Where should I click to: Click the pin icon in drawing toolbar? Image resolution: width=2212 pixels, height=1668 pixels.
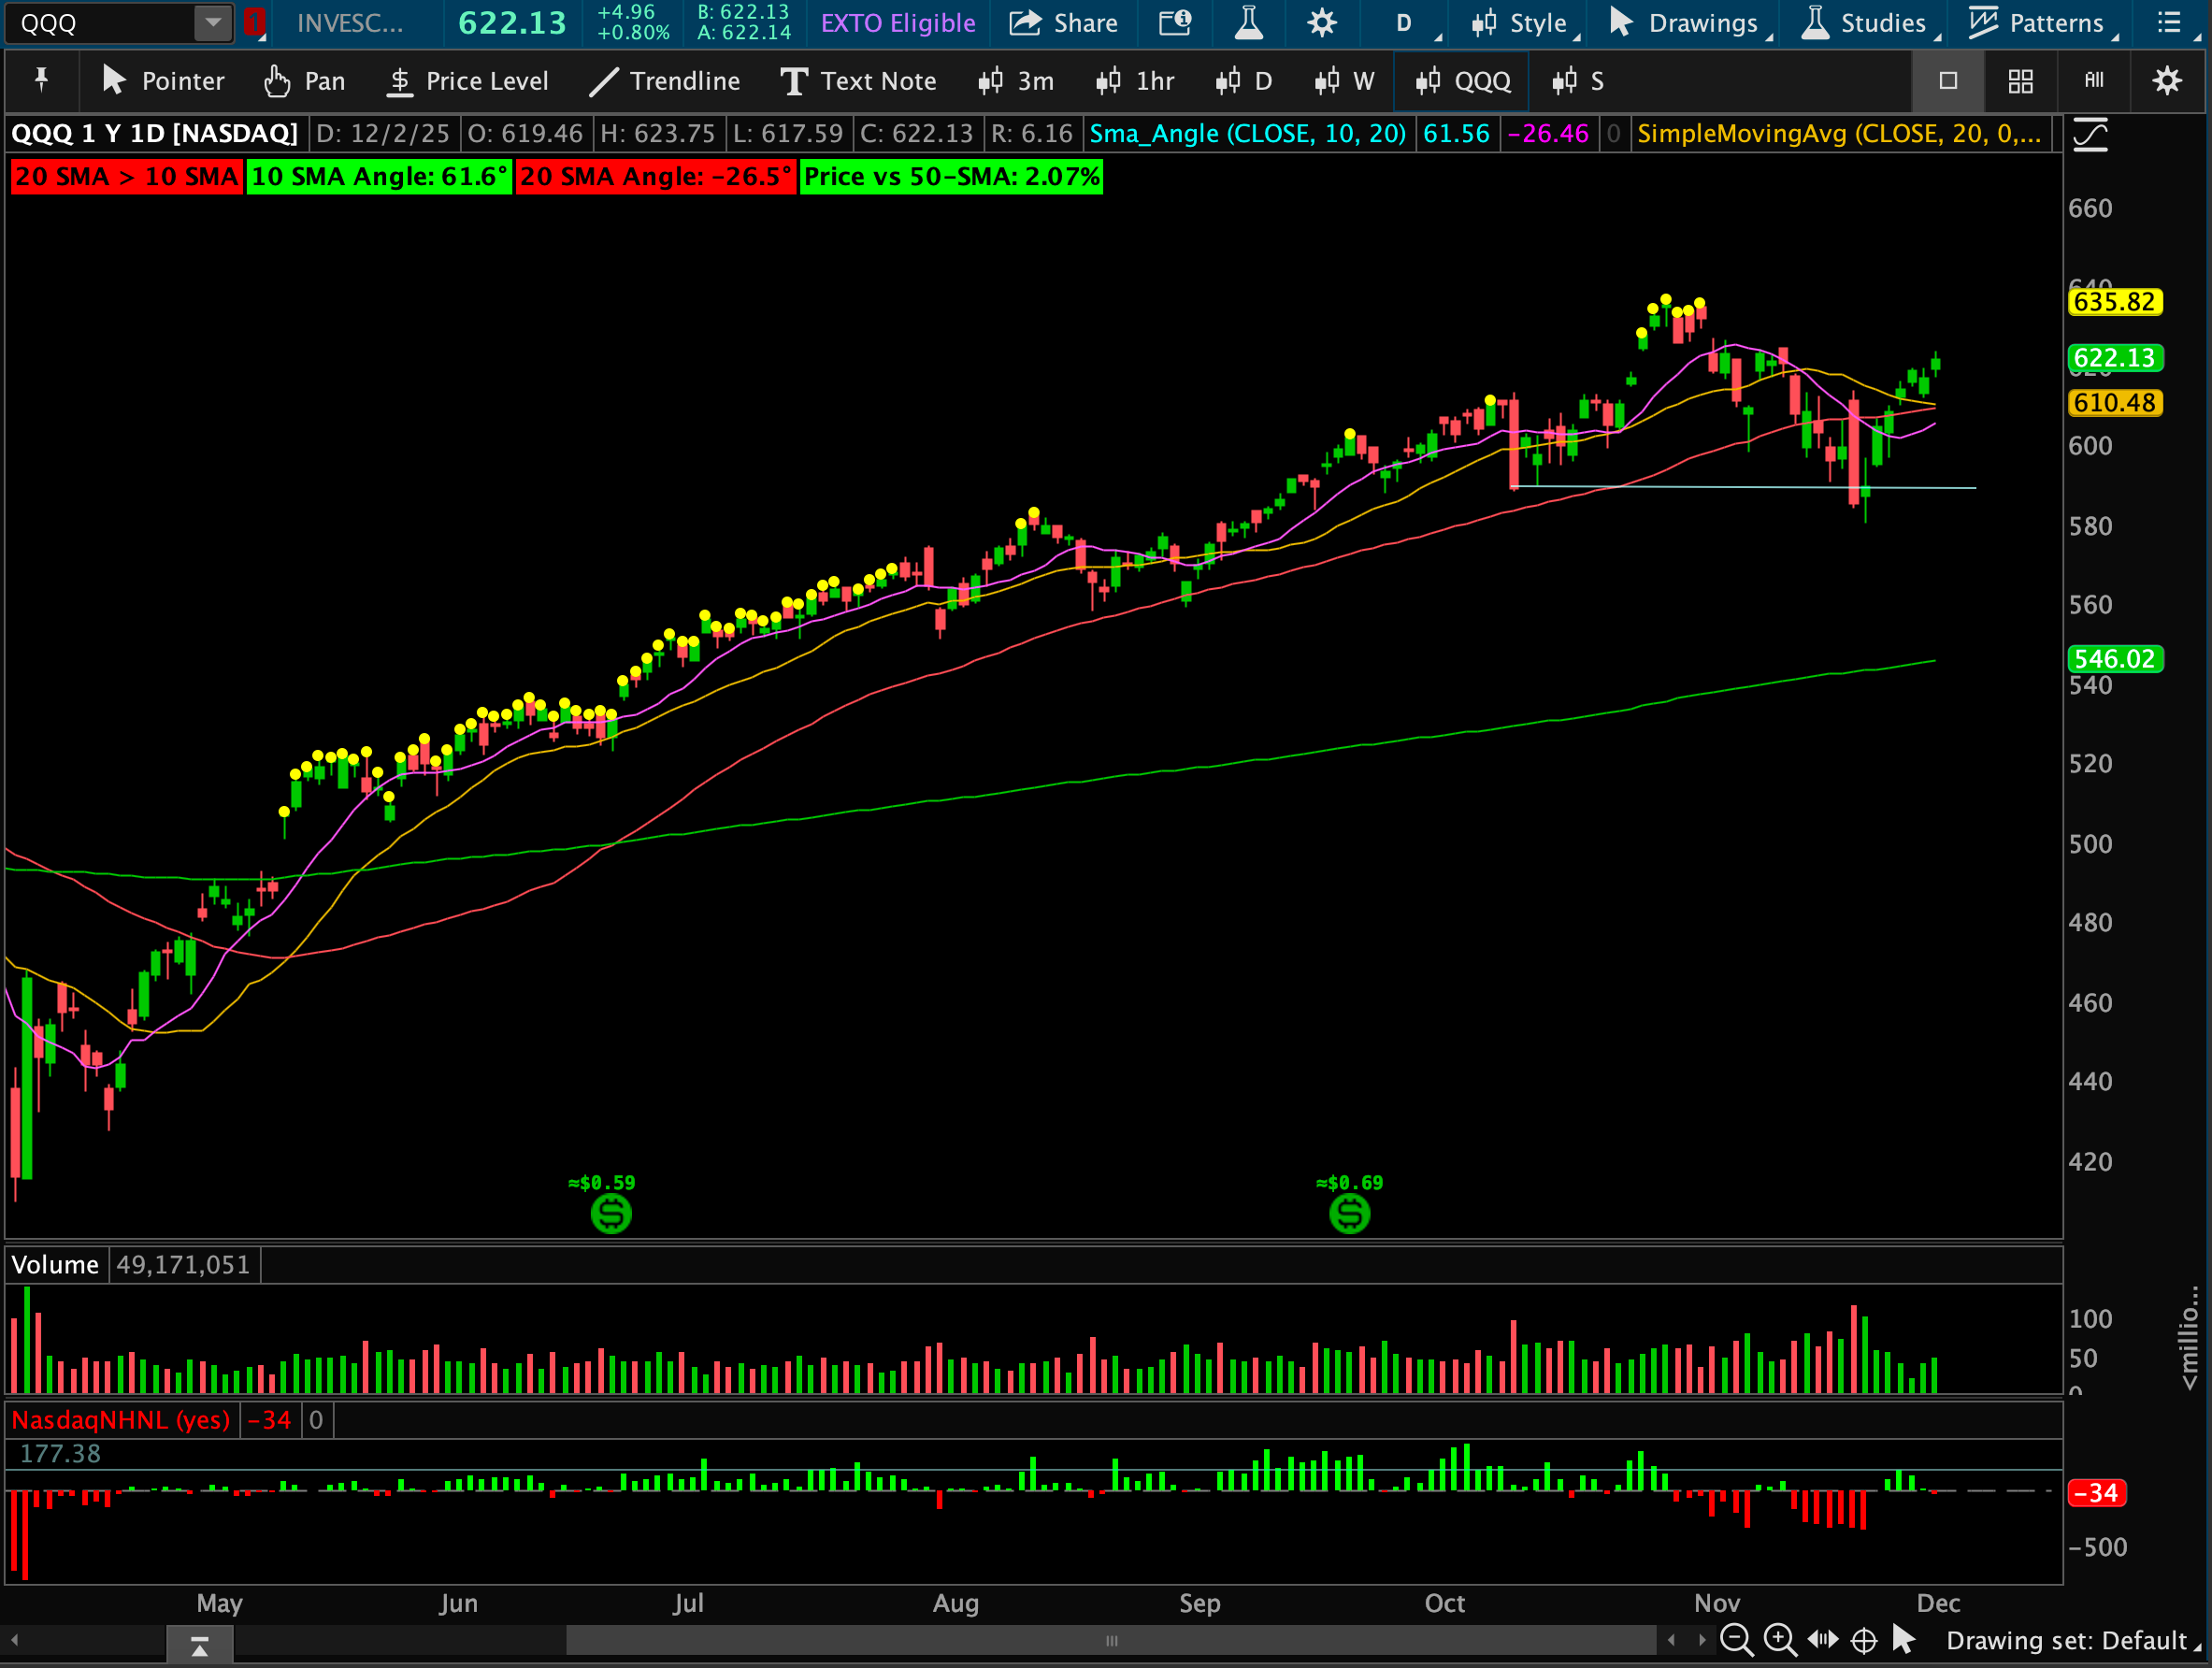[x=42, y=80]
